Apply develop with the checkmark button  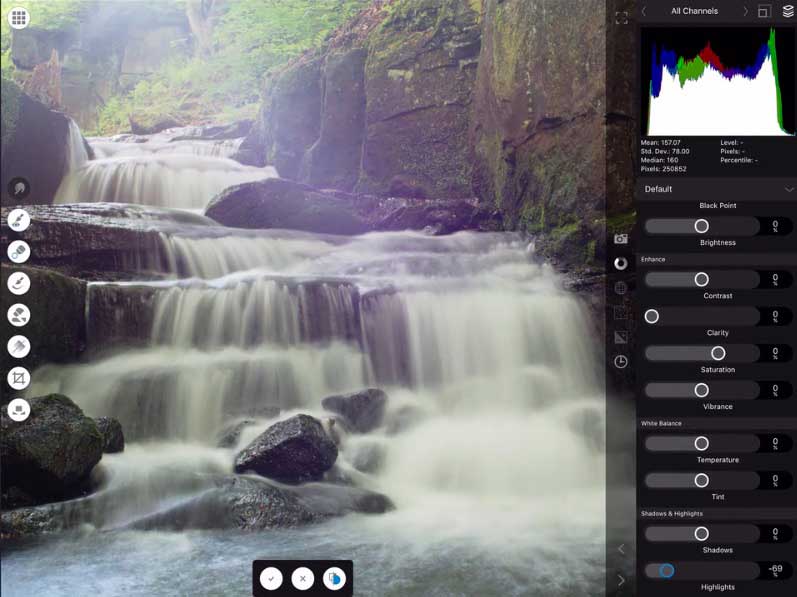click(x=271, y=578)
